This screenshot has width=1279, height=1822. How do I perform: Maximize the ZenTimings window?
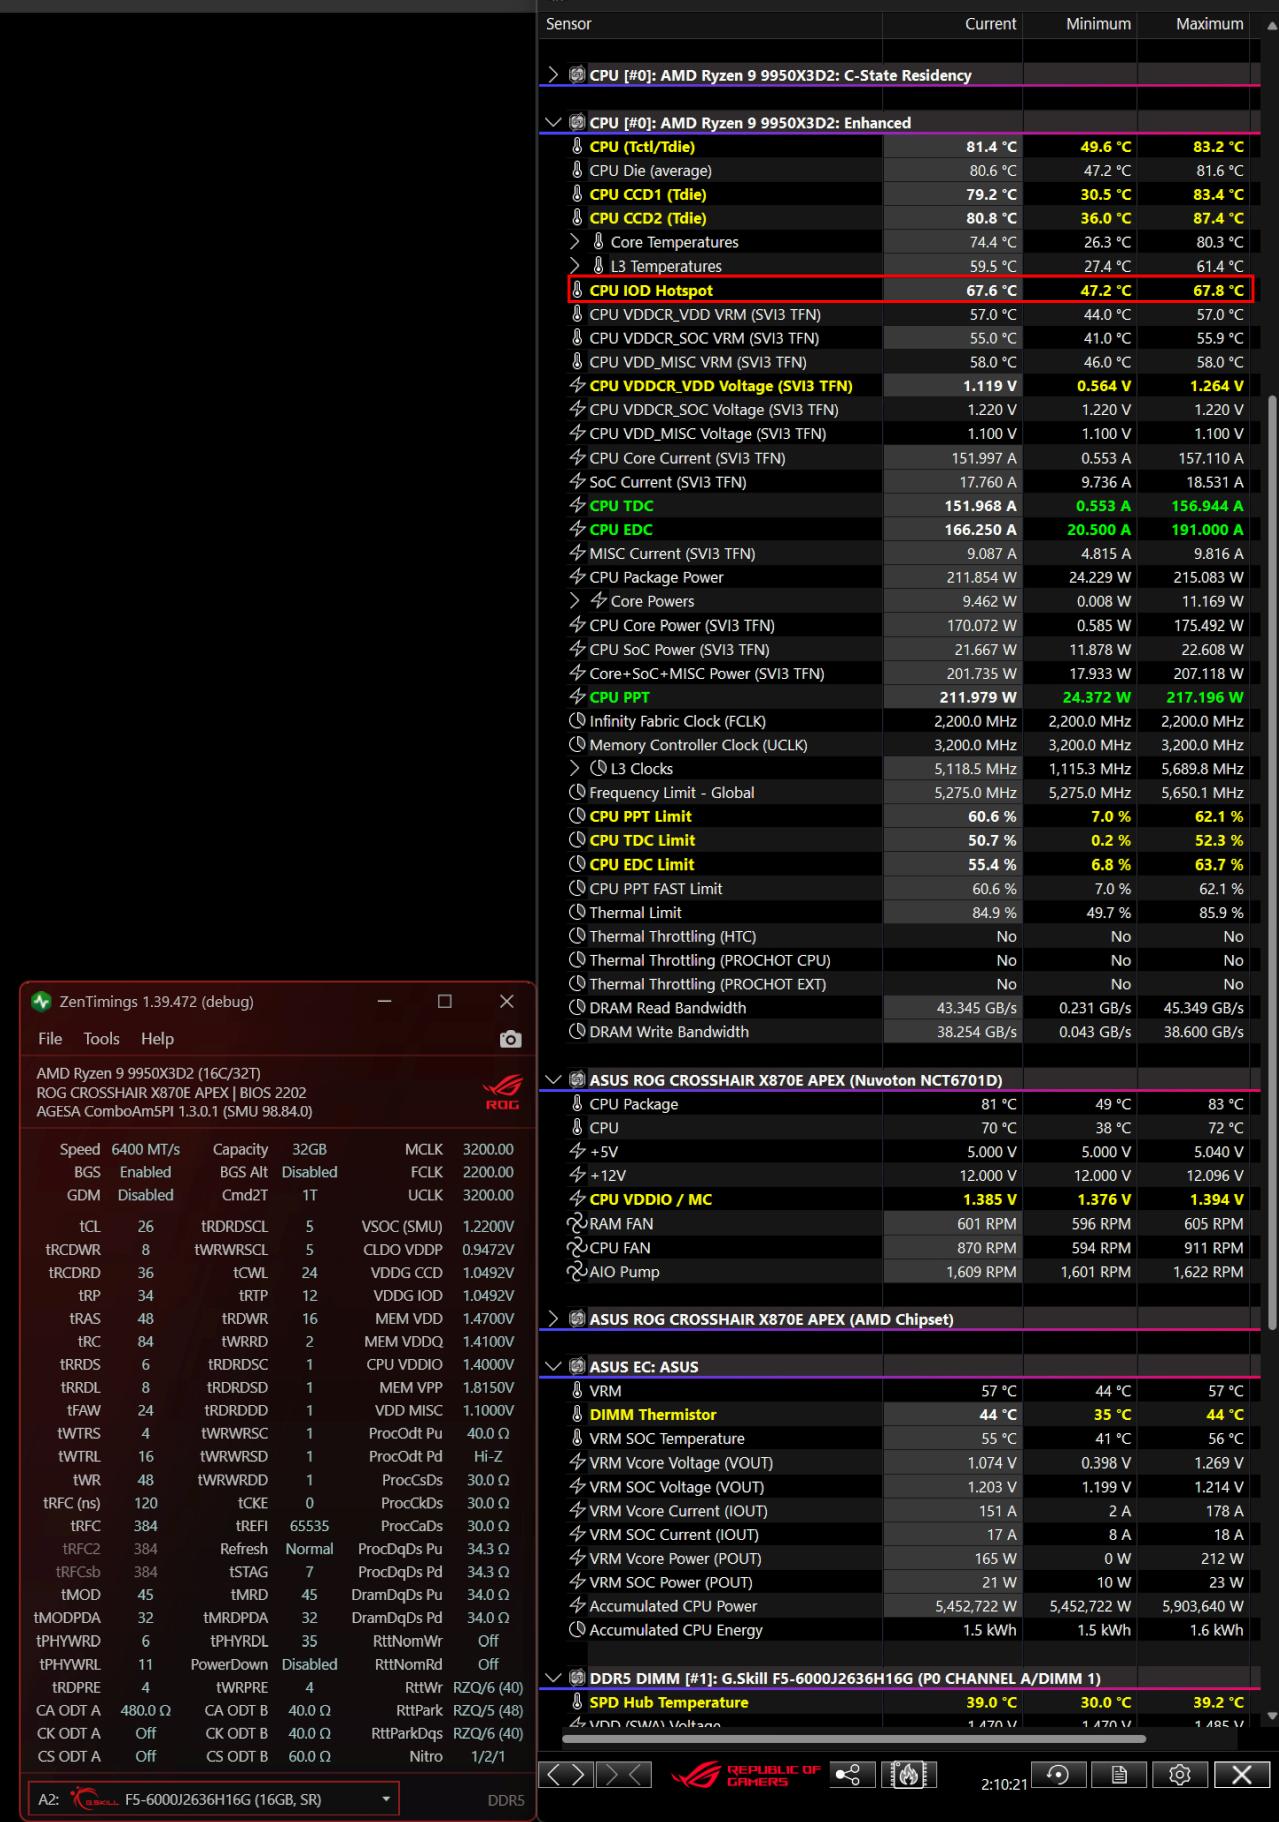(x=445, y=1001)
